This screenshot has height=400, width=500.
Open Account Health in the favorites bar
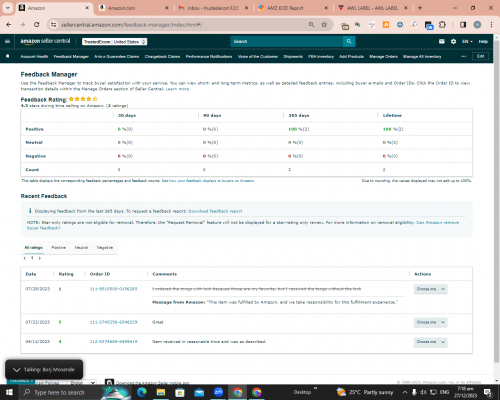pyautogui.click(x=34, y=57)
